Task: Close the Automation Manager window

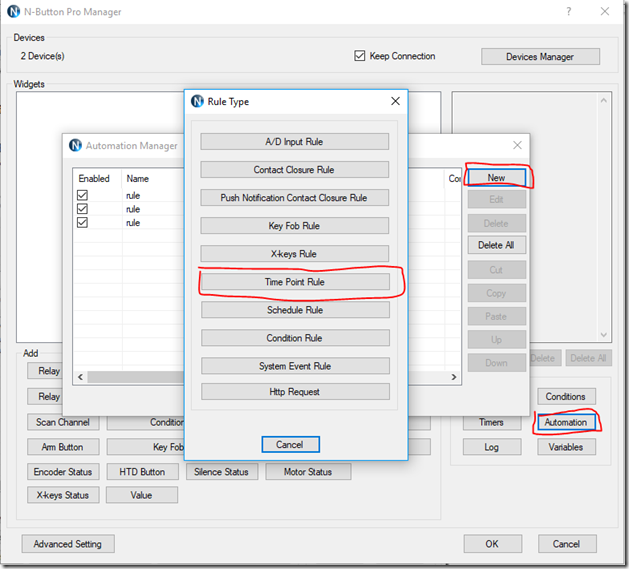Action: click(x=517, y=145)
